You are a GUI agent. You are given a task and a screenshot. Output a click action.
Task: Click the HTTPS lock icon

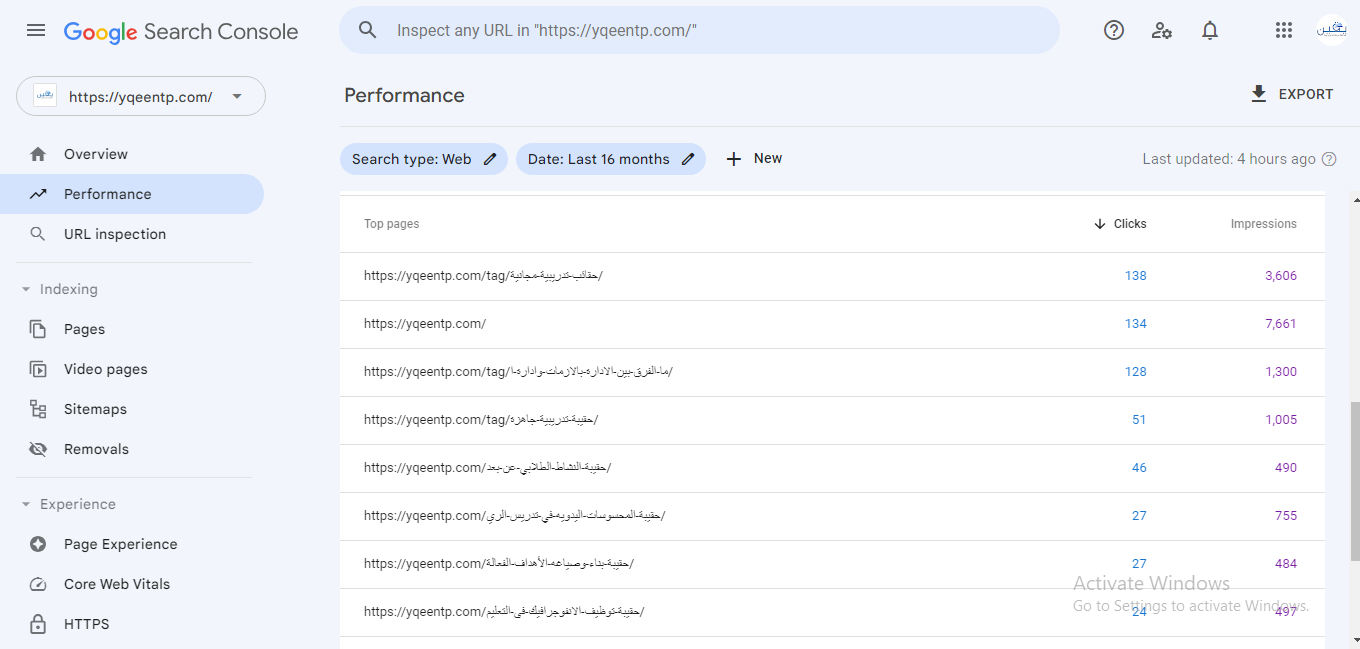click(x=38, y=624)
